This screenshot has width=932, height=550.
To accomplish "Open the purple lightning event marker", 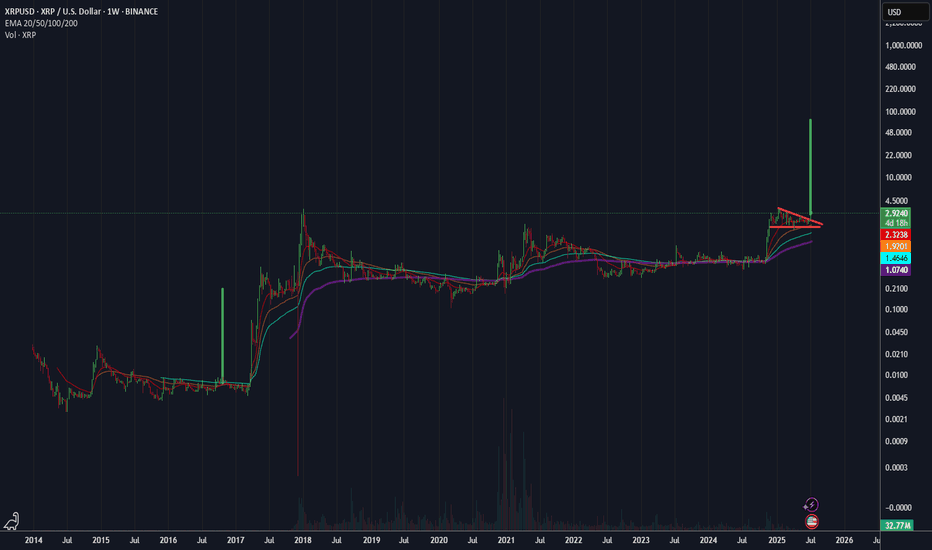I will [x=811, y=505].
